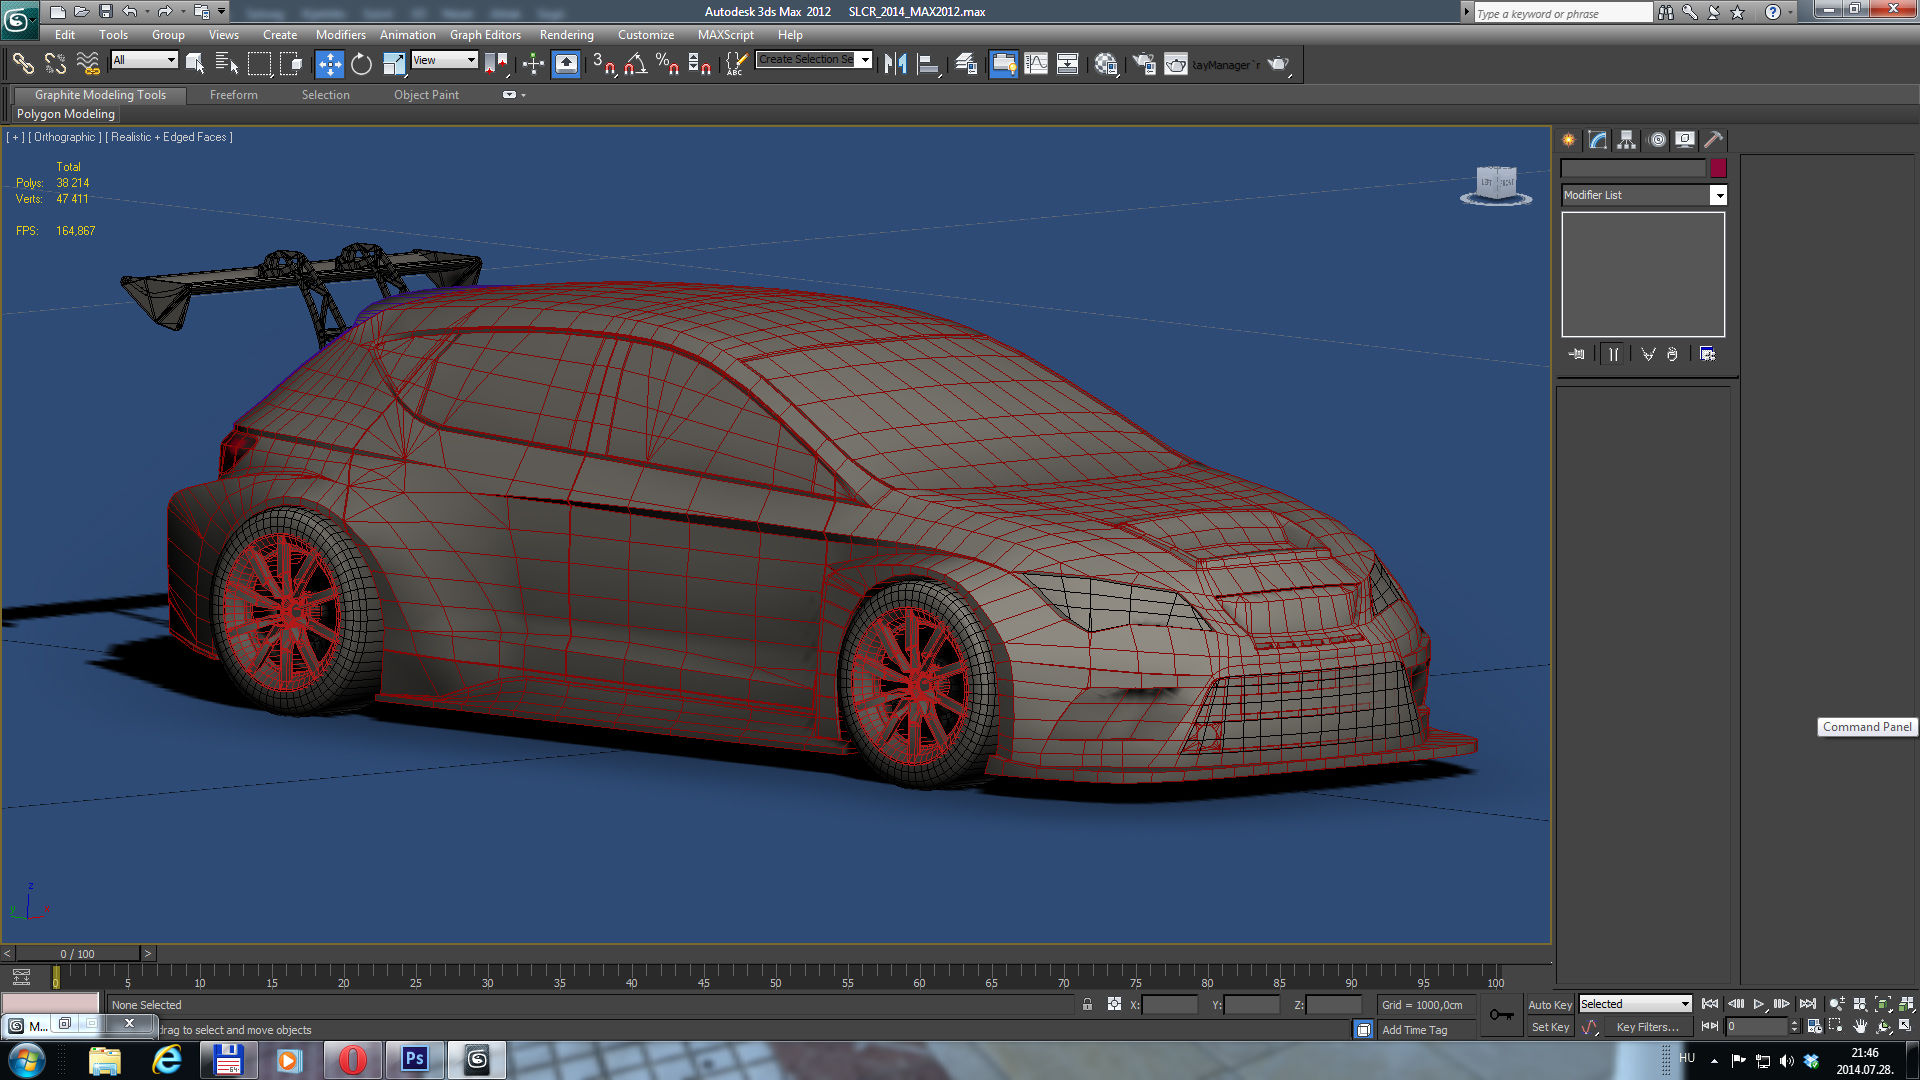Image resolution: width=1920 pixels, height=1080 pixels.
Task: Open the Render Setup teapot icon
Action: tap(1144, 65)
